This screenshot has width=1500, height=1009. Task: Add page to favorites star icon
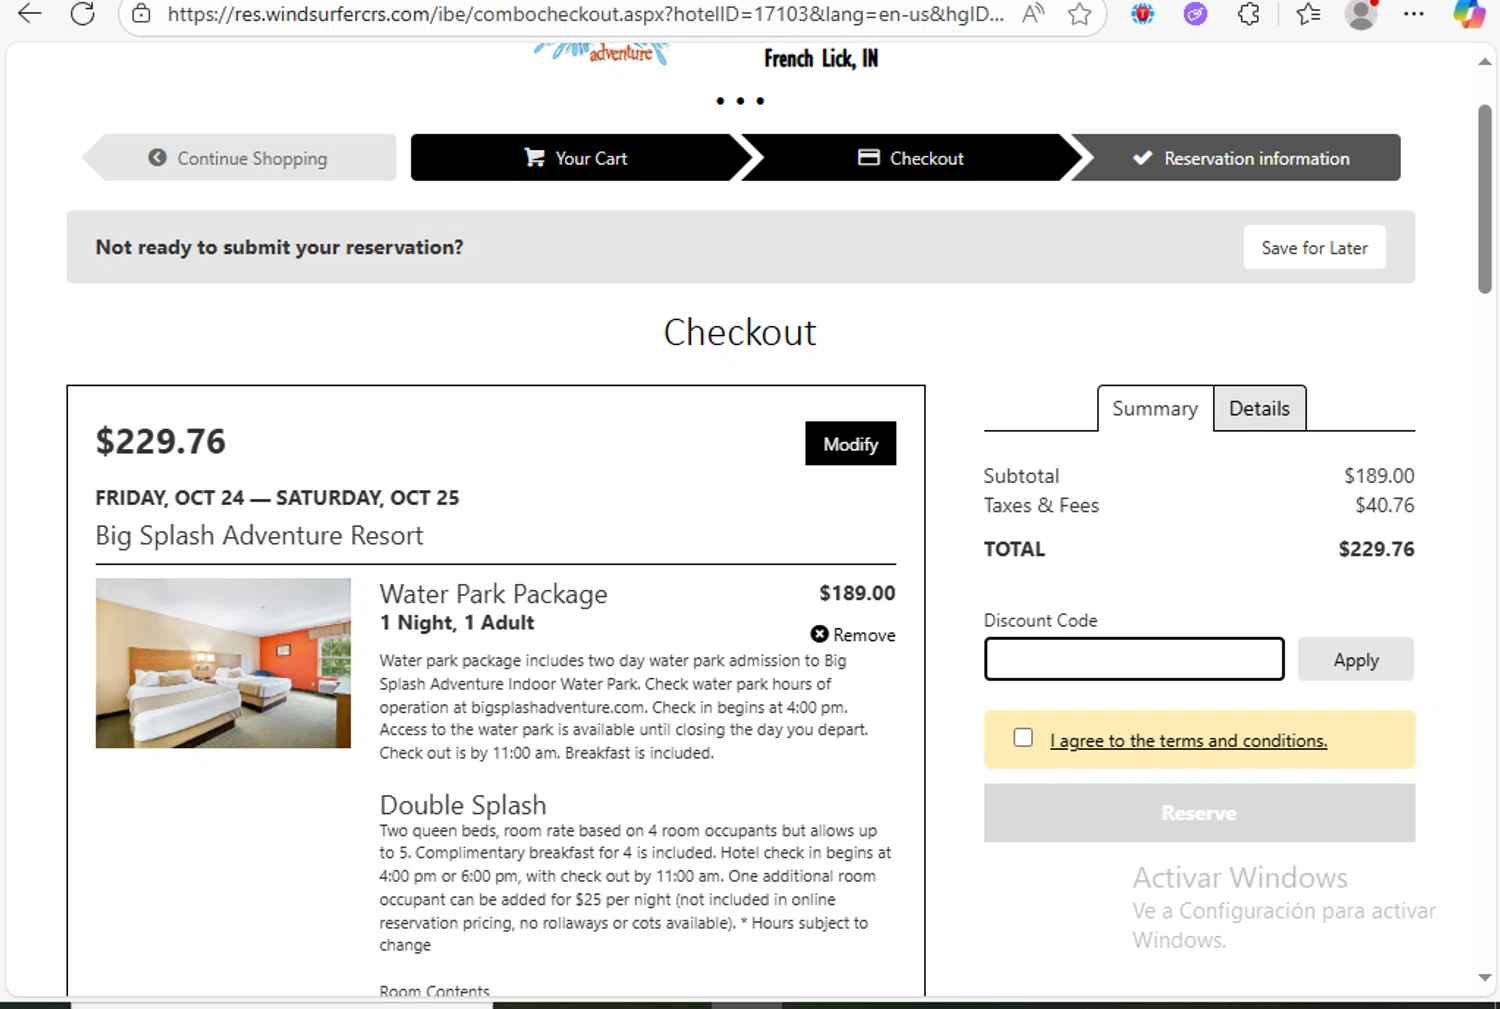[x=1079, y=14]
